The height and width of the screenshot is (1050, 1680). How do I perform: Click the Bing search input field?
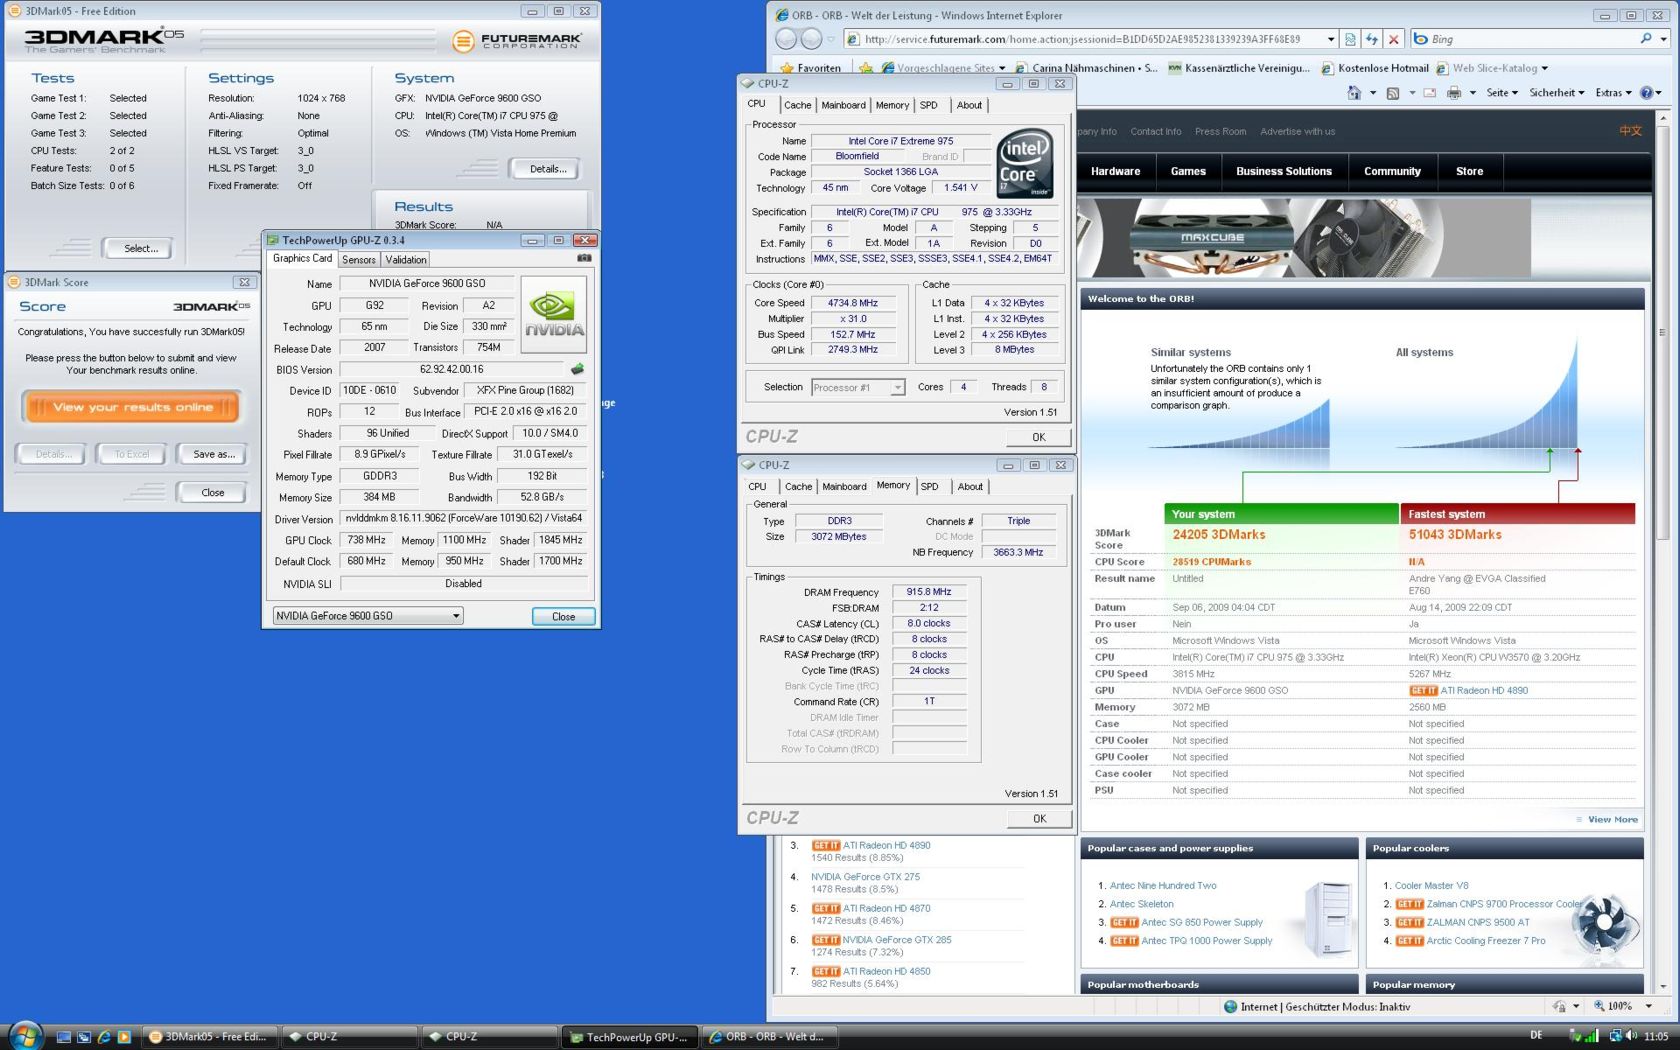click(x=1533, y=39)
